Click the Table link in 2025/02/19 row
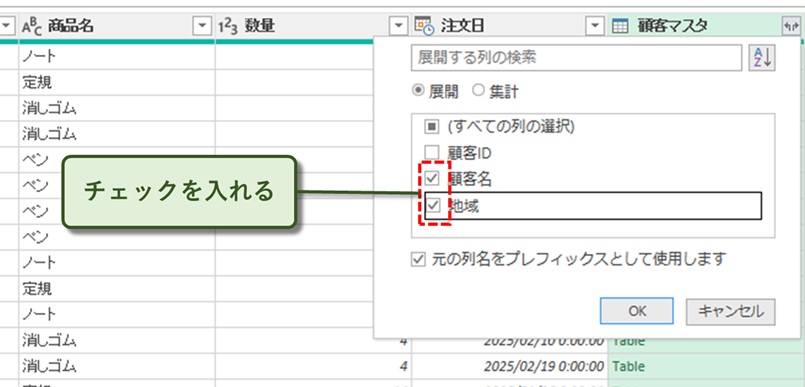 [x=628, y=366]
